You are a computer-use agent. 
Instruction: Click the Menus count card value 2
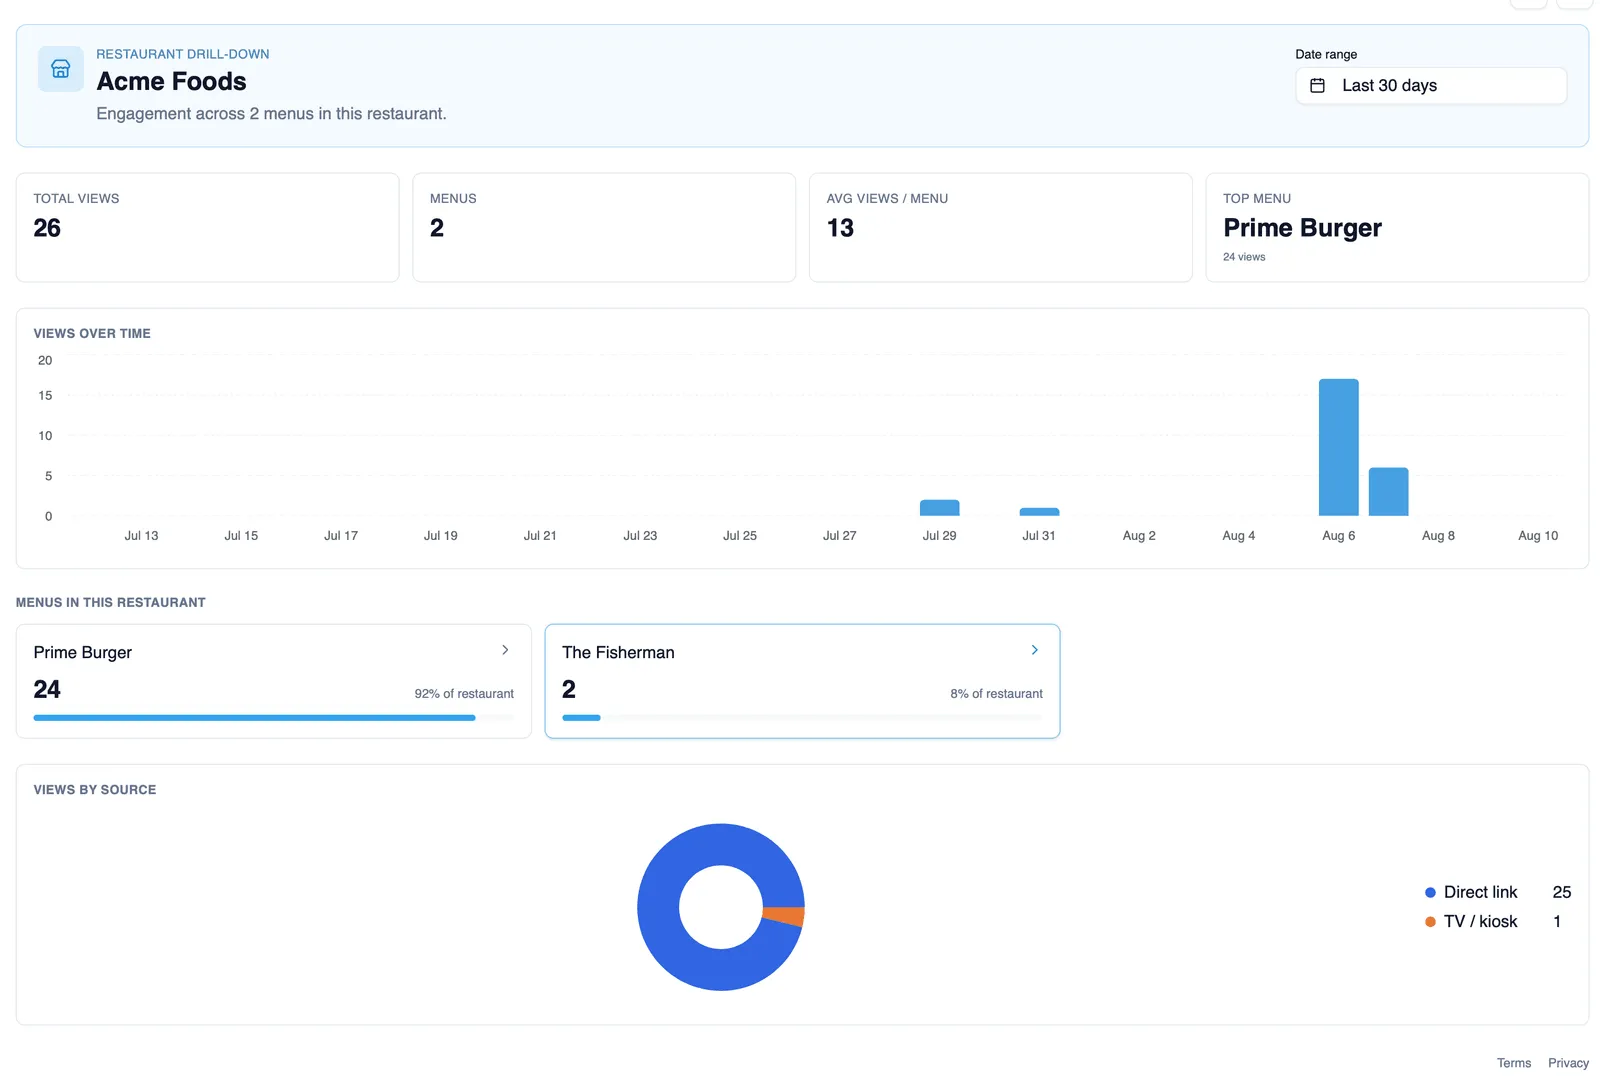point(437,228)
